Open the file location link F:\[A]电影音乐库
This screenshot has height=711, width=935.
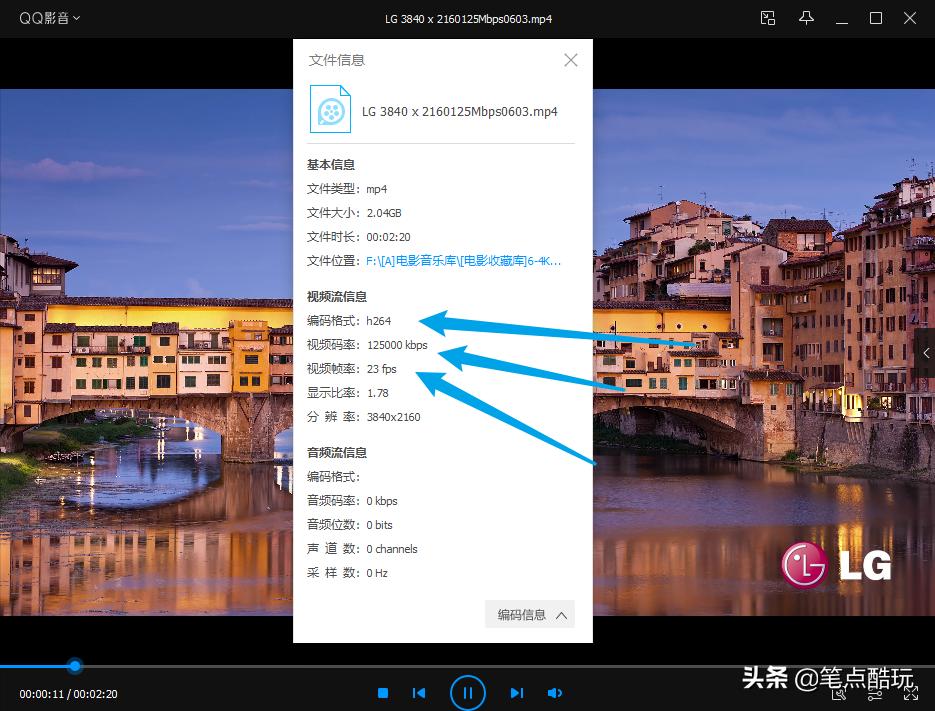pos(463,261)
